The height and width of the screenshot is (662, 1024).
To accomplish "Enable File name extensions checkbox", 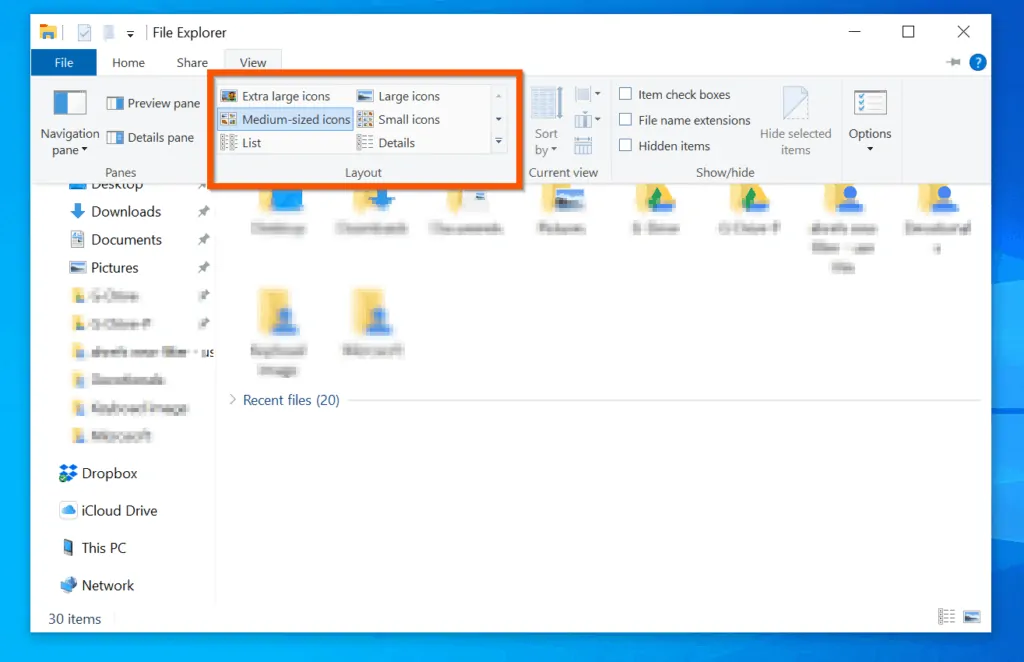I will (626, 120).
